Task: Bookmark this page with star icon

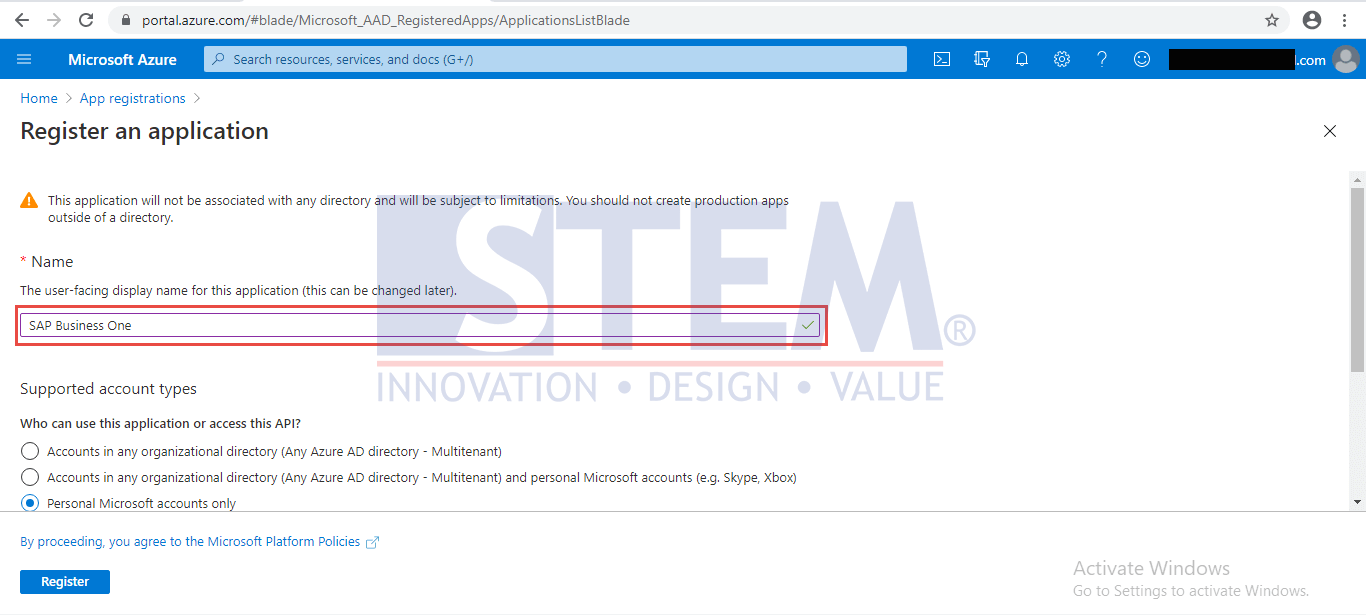Action: pyautogui.click(x=1272, y=20)
